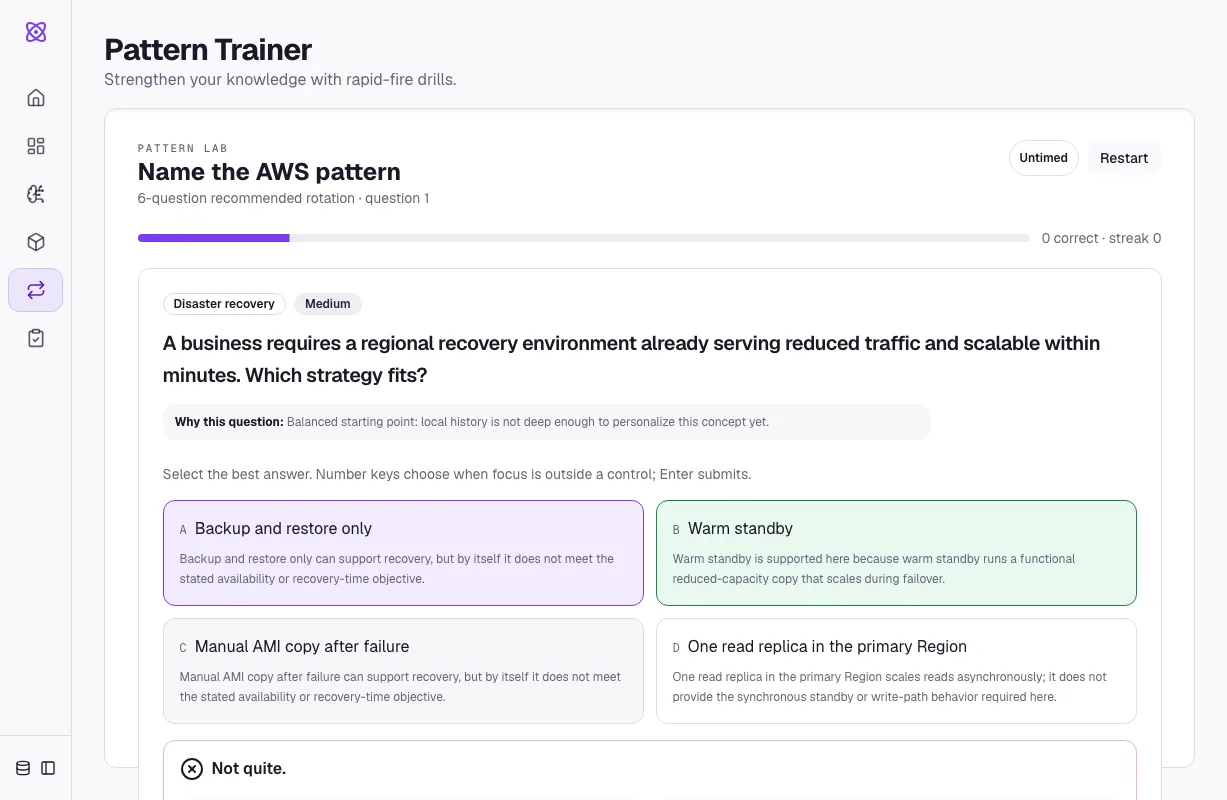Toggle the sidebar panel collapse icon
This screenshot has width=1227, height=800.
pos(48,768)
